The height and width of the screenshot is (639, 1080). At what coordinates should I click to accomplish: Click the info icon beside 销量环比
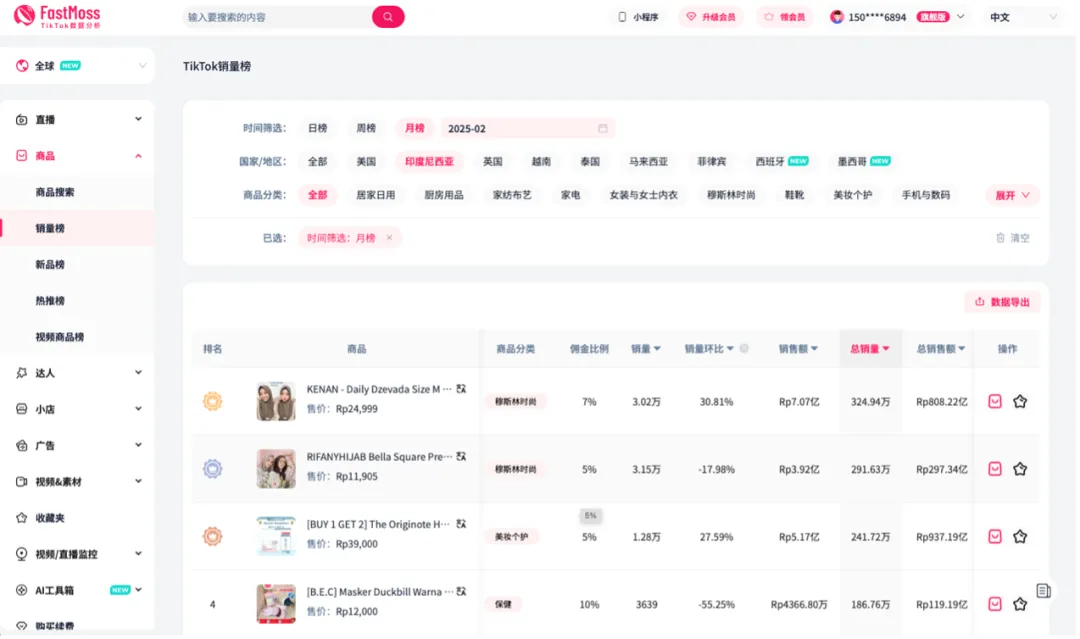[746, 349]
